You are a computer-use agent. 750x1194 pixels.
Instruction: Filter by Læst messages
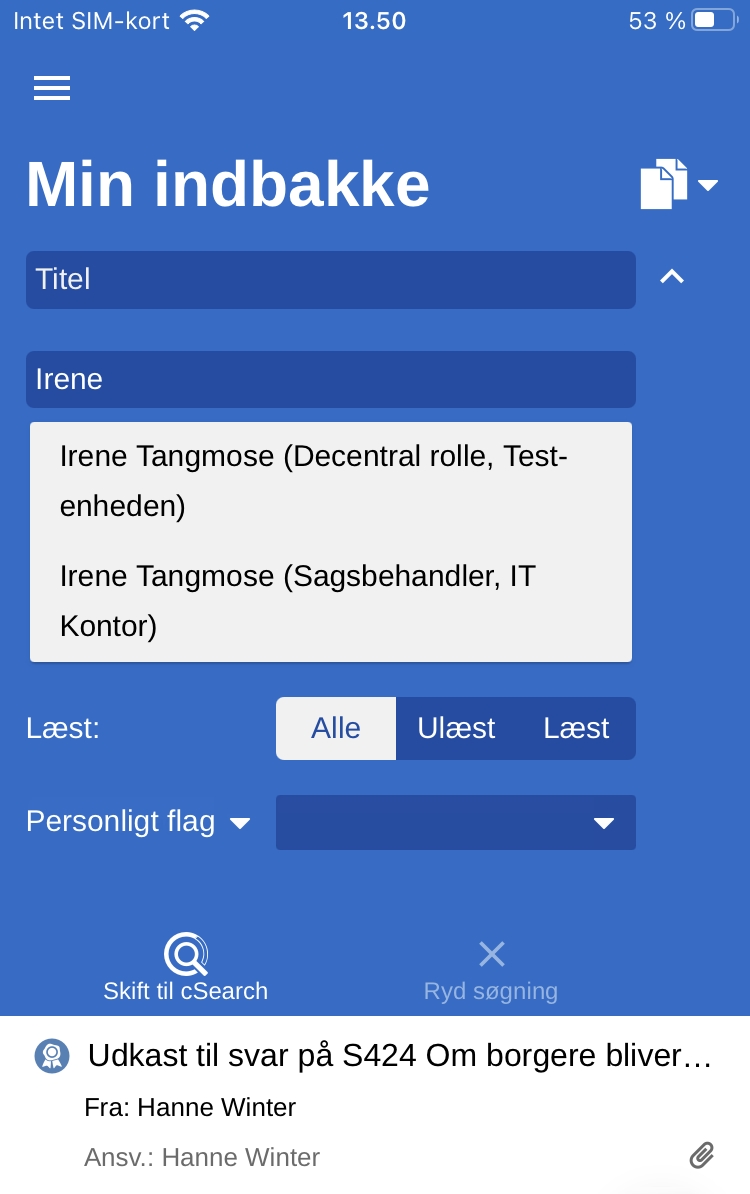(576, 728)
